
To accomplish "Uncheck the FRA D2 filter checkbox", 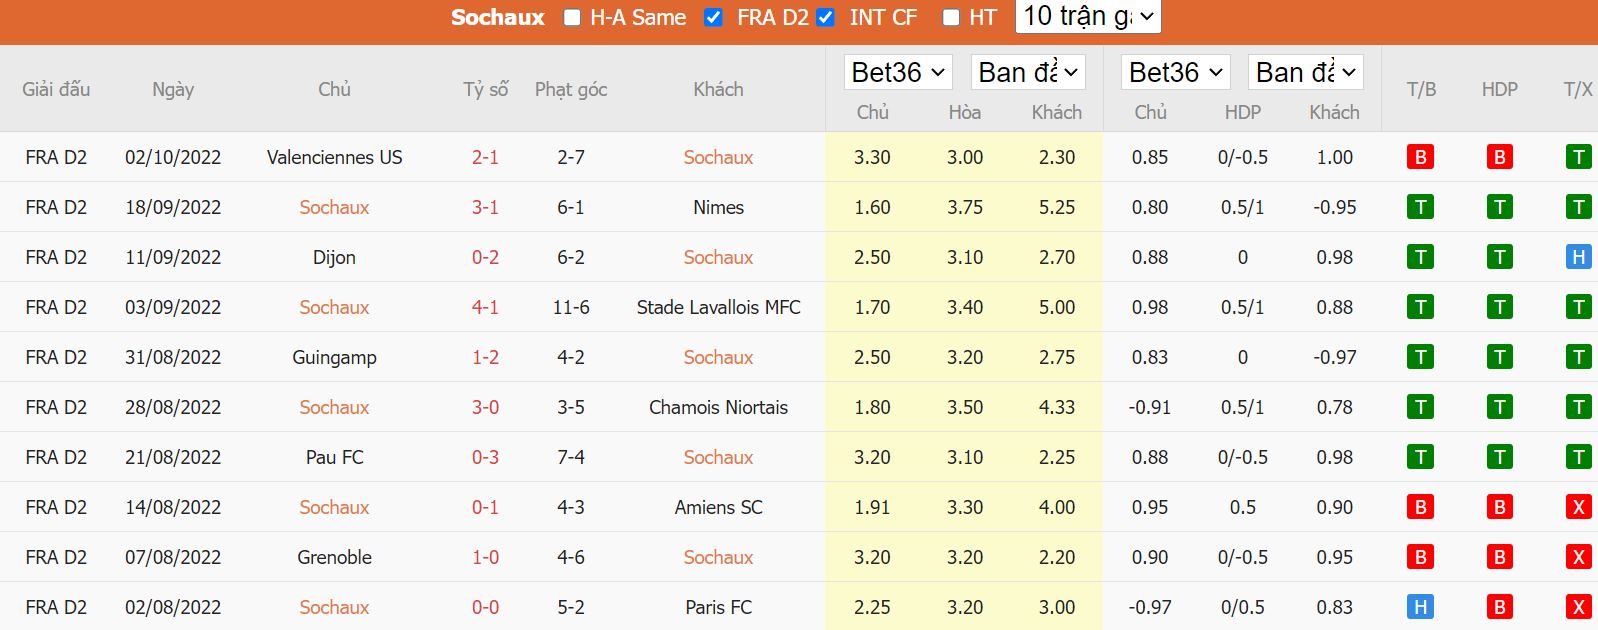I will 713,17.
